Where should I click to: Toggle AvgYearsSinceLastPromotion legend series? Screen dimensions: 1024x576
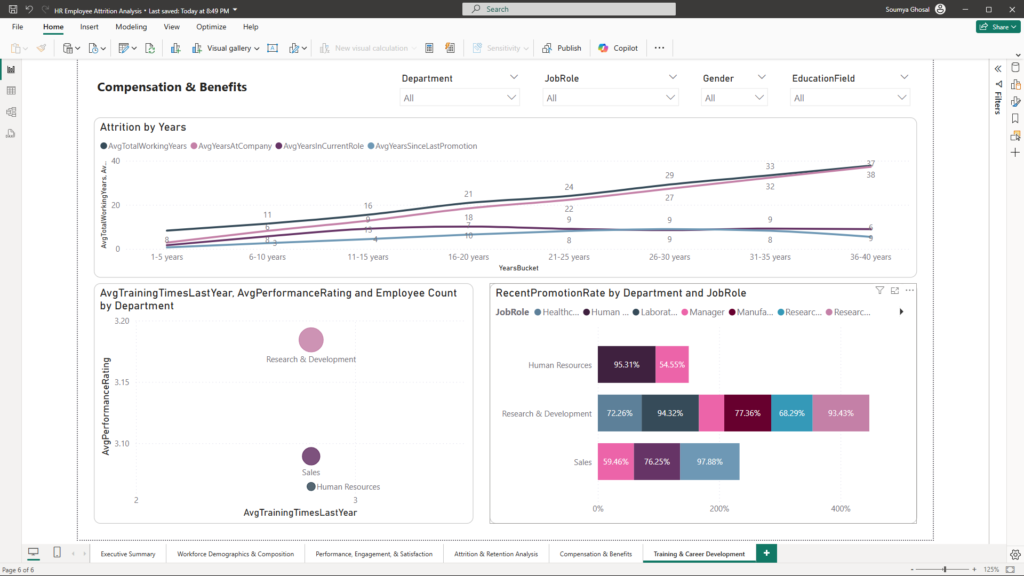pos(421,146)
